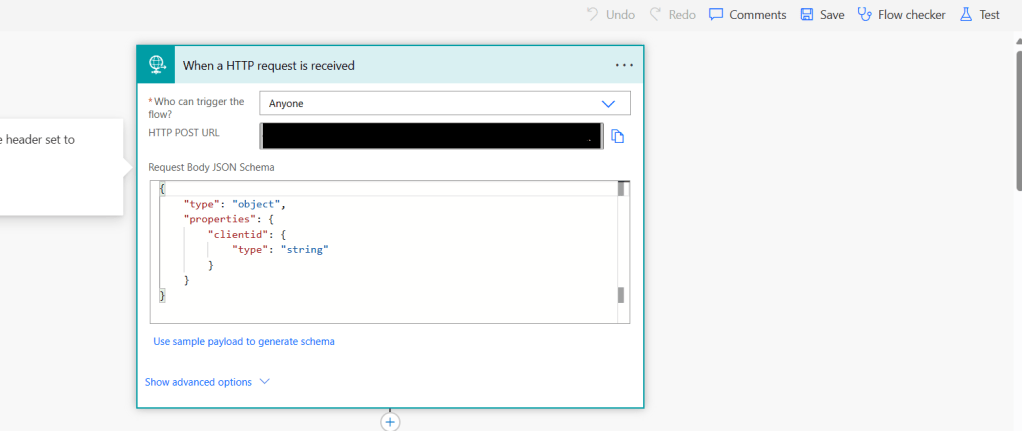The height and width of the screenshot is (431, 1022).
Task: Open the trigger card ellipsis menu
Action: tap(624, 65)
